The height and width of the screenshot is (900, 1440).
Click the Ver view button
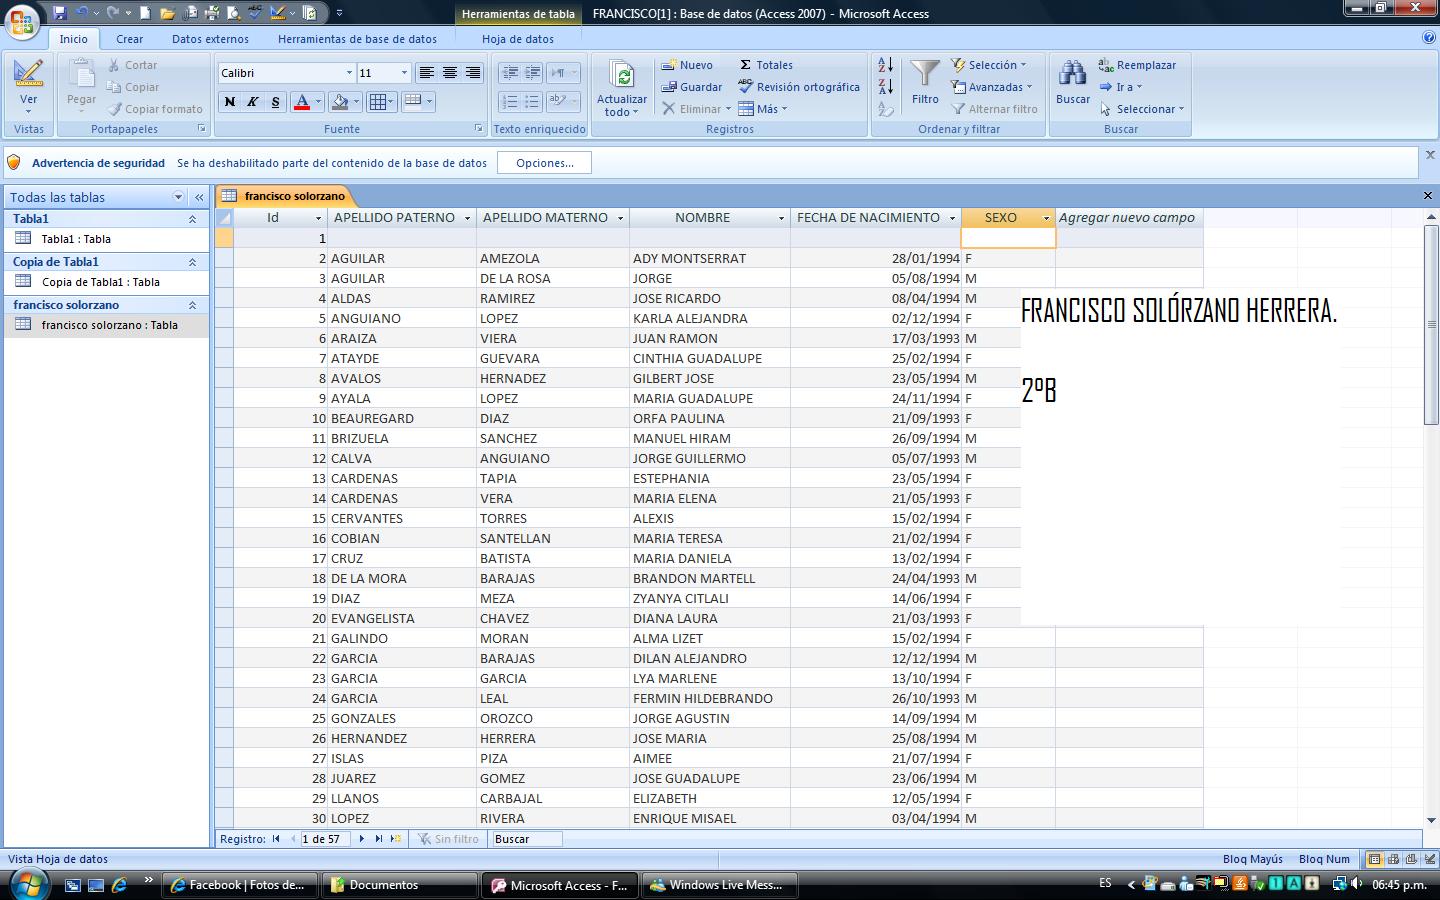tap(28, 86)
